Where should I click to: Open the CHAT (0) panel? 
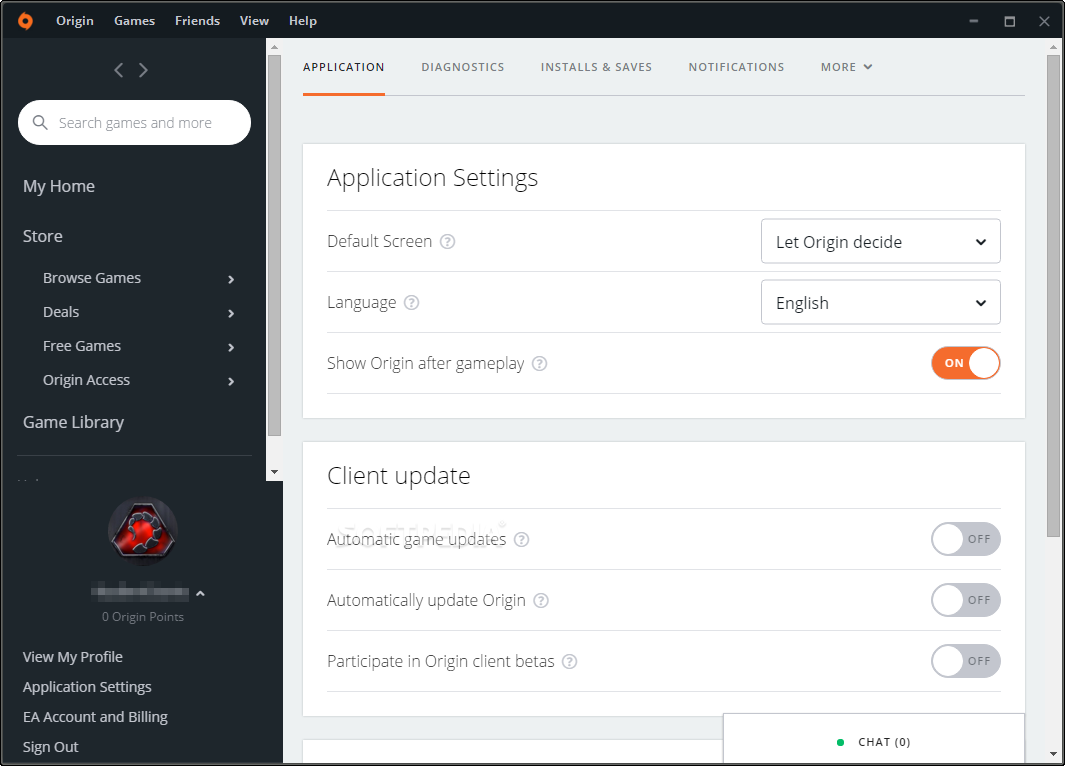pyautogui.click(x=874, y=740)
